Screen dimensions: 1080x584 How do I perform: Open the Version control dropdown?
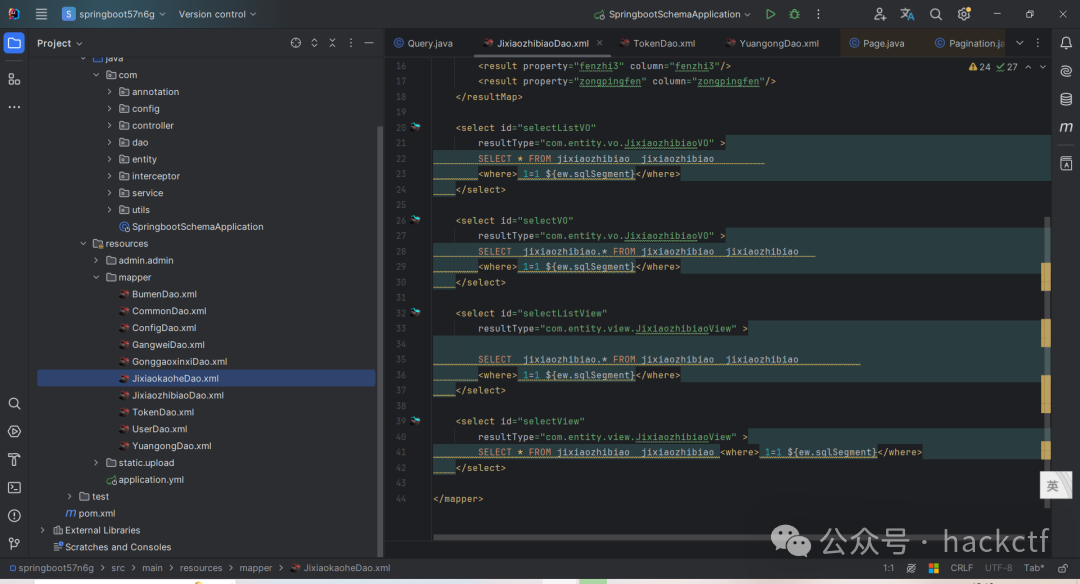[x=217, y=14]
